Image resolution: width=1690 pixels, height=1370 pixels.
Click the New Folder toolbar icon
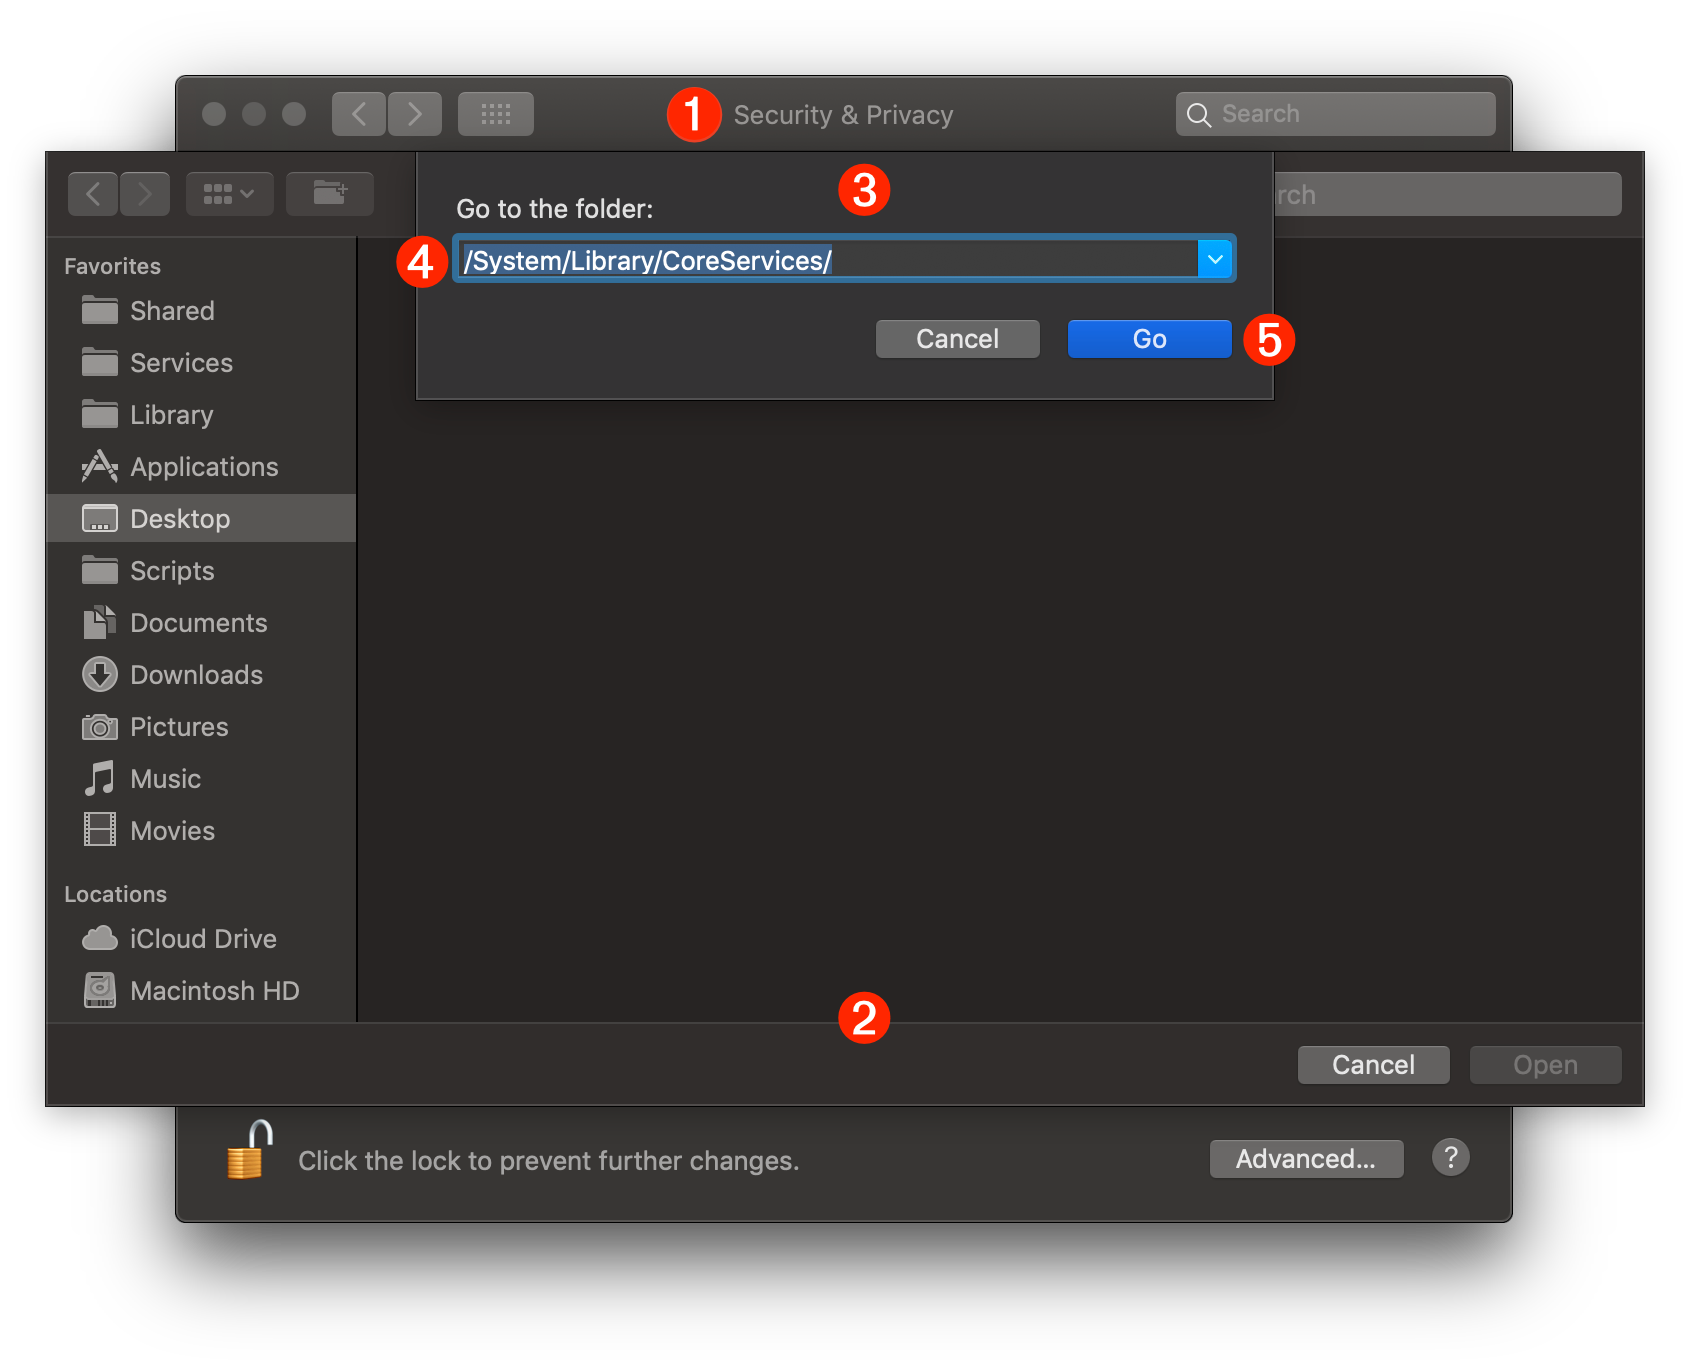[x=330, y=193]
